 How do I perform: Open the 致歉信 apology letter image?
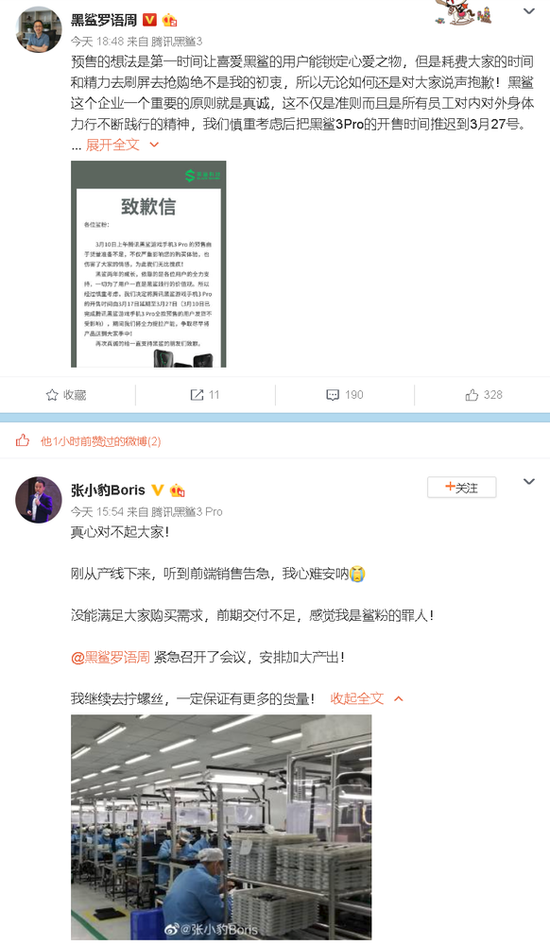click(x=148, y=264)
